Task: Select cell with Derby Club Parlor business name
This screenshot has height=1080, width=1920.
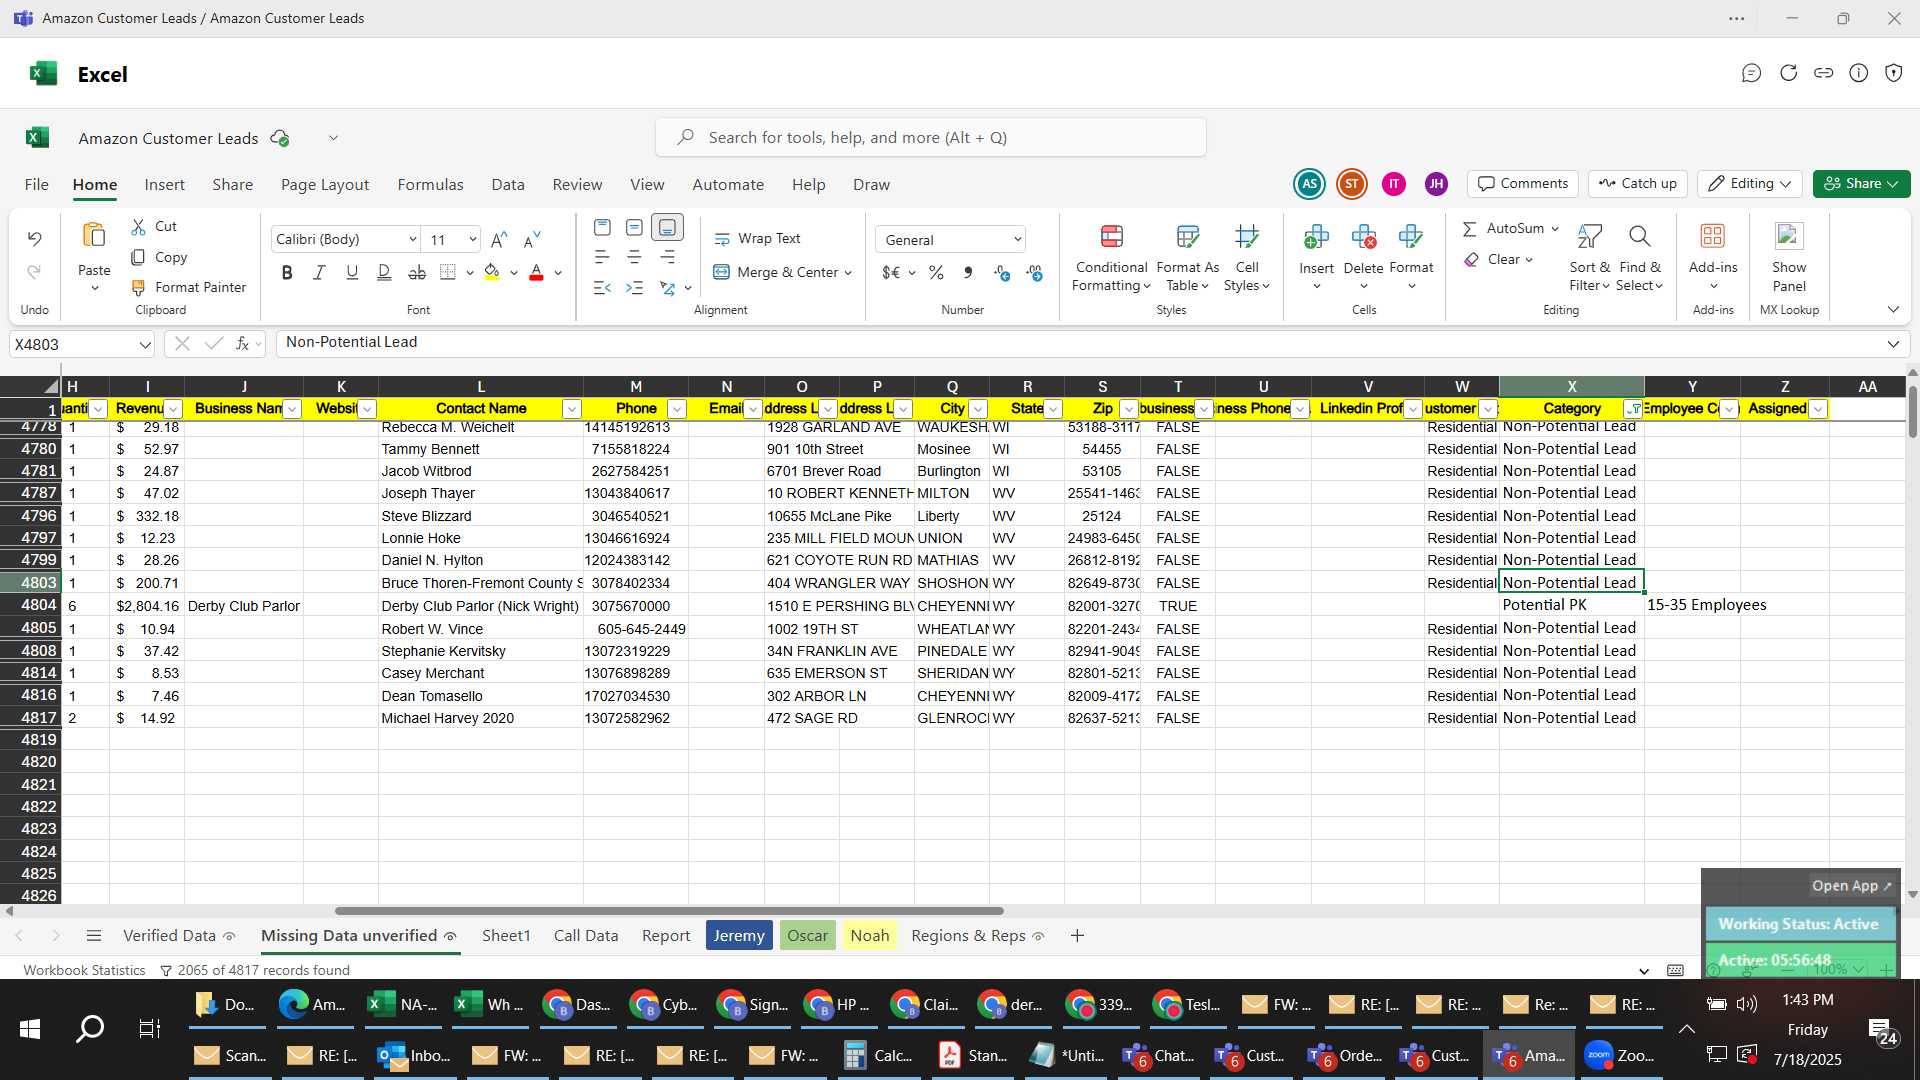Action: point(244,606)
